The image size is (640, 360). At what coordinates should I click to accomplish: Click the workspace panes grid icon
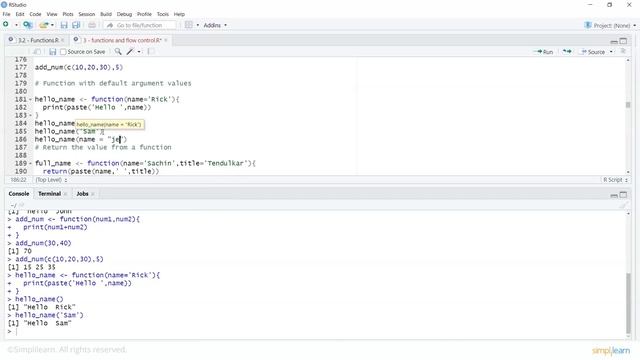189,25
